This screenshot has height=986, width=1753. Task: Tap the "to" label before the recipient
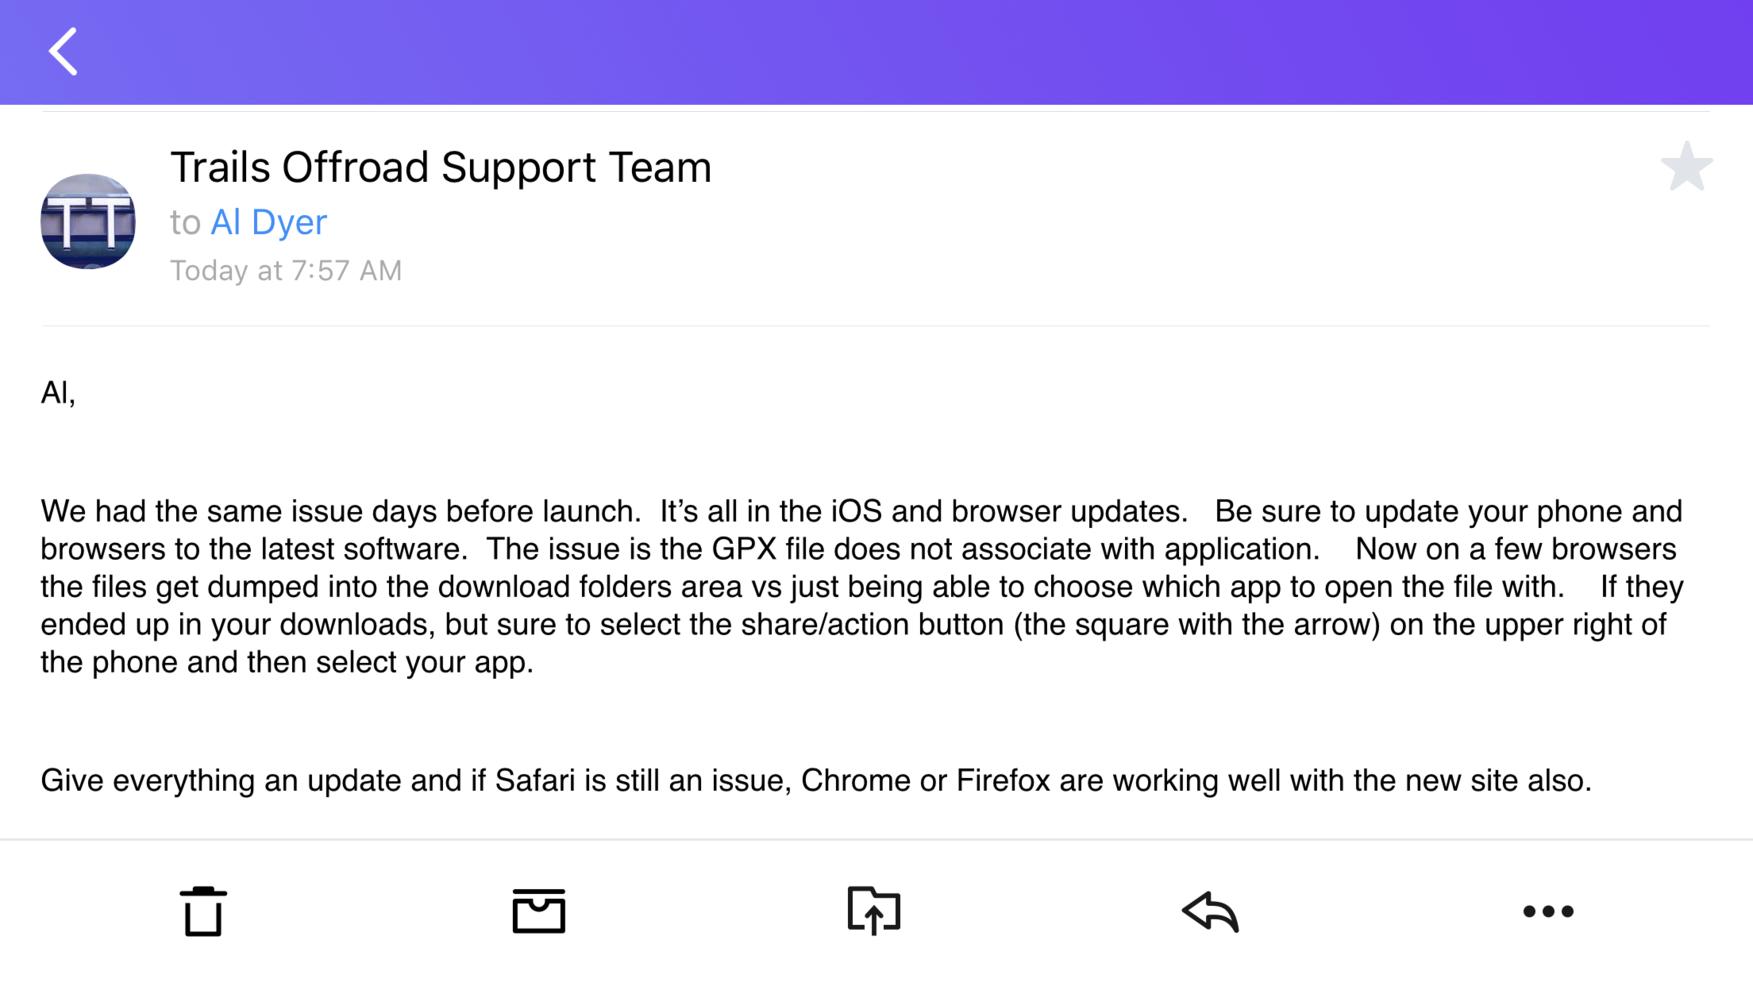tap(185, 223)
